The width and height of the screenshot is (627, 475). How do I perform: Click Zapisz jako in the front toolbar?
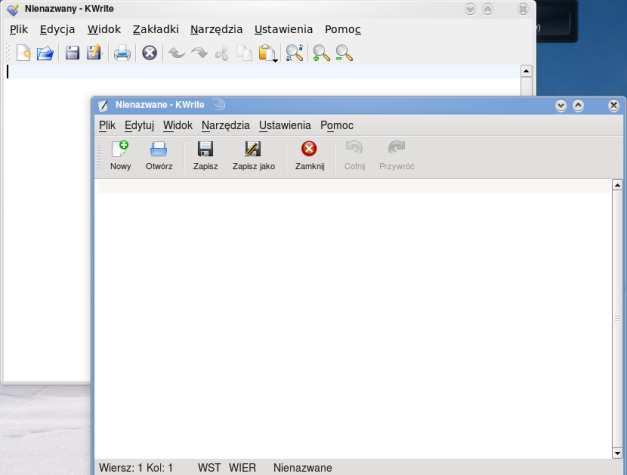(x=254, y=156)
